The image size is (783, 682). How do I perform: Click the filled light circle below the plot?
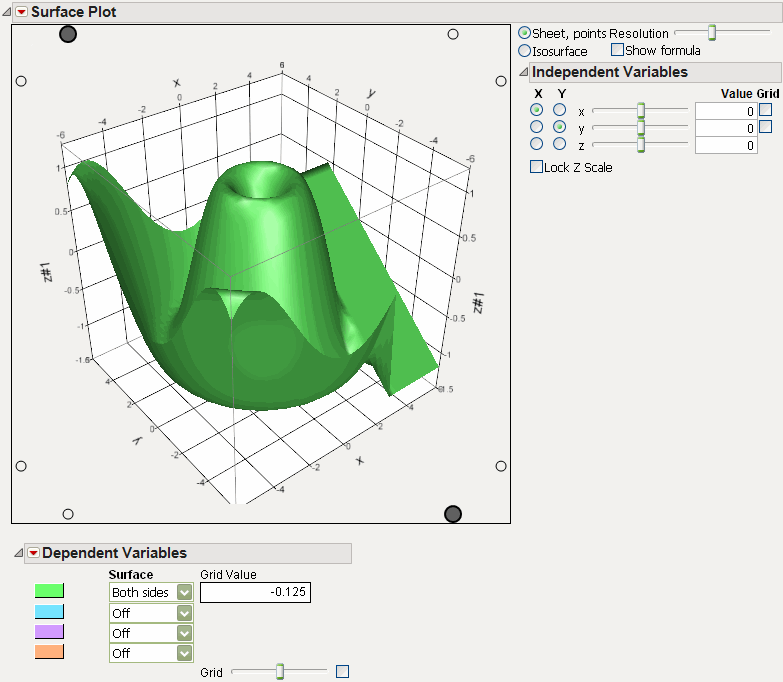pyautogui.click(x=453, y=514)
